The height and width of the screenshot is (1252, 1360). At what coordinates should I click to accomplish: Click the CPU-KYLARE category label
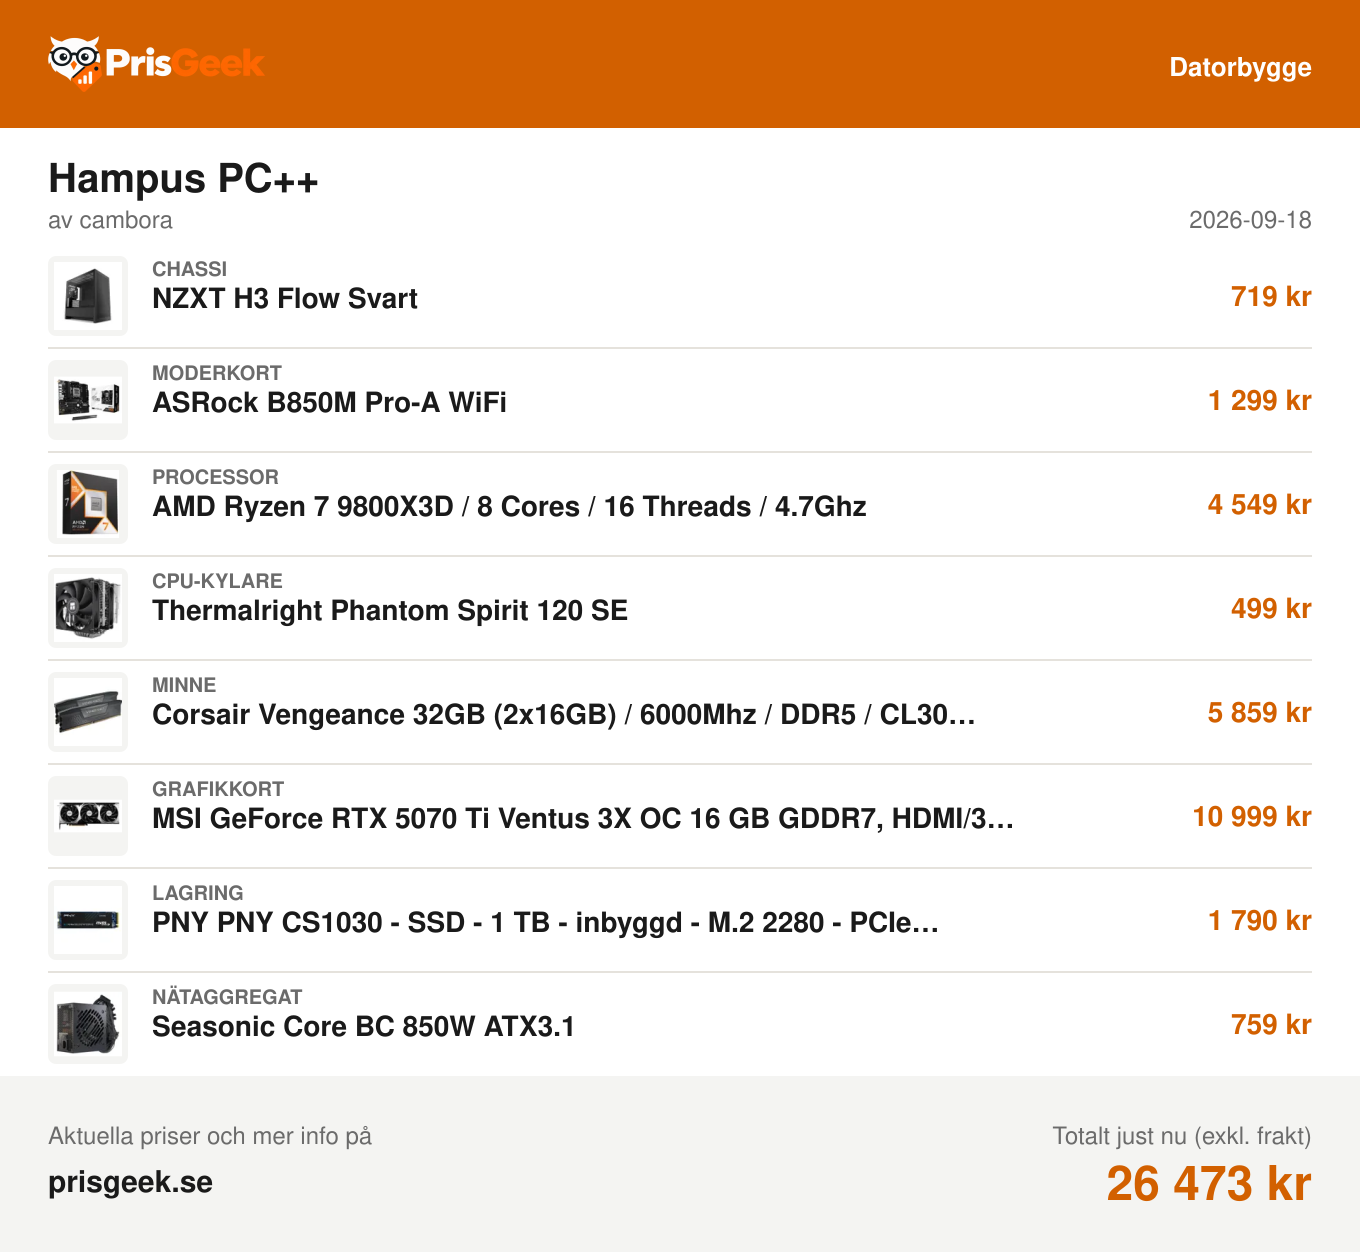pos(217,581)
